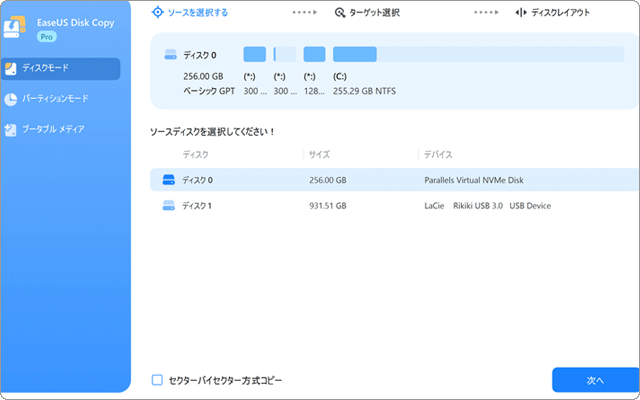Click the 255.29 GB NTFS label

click(364, 91)
